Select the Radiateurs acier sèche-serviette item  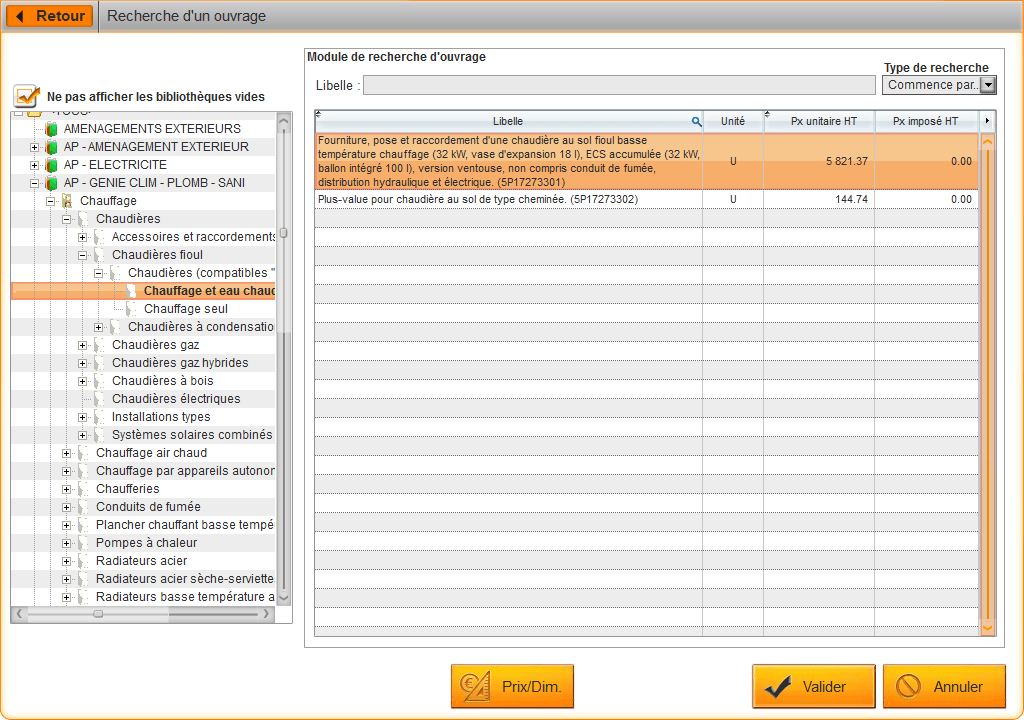(185, 579)
